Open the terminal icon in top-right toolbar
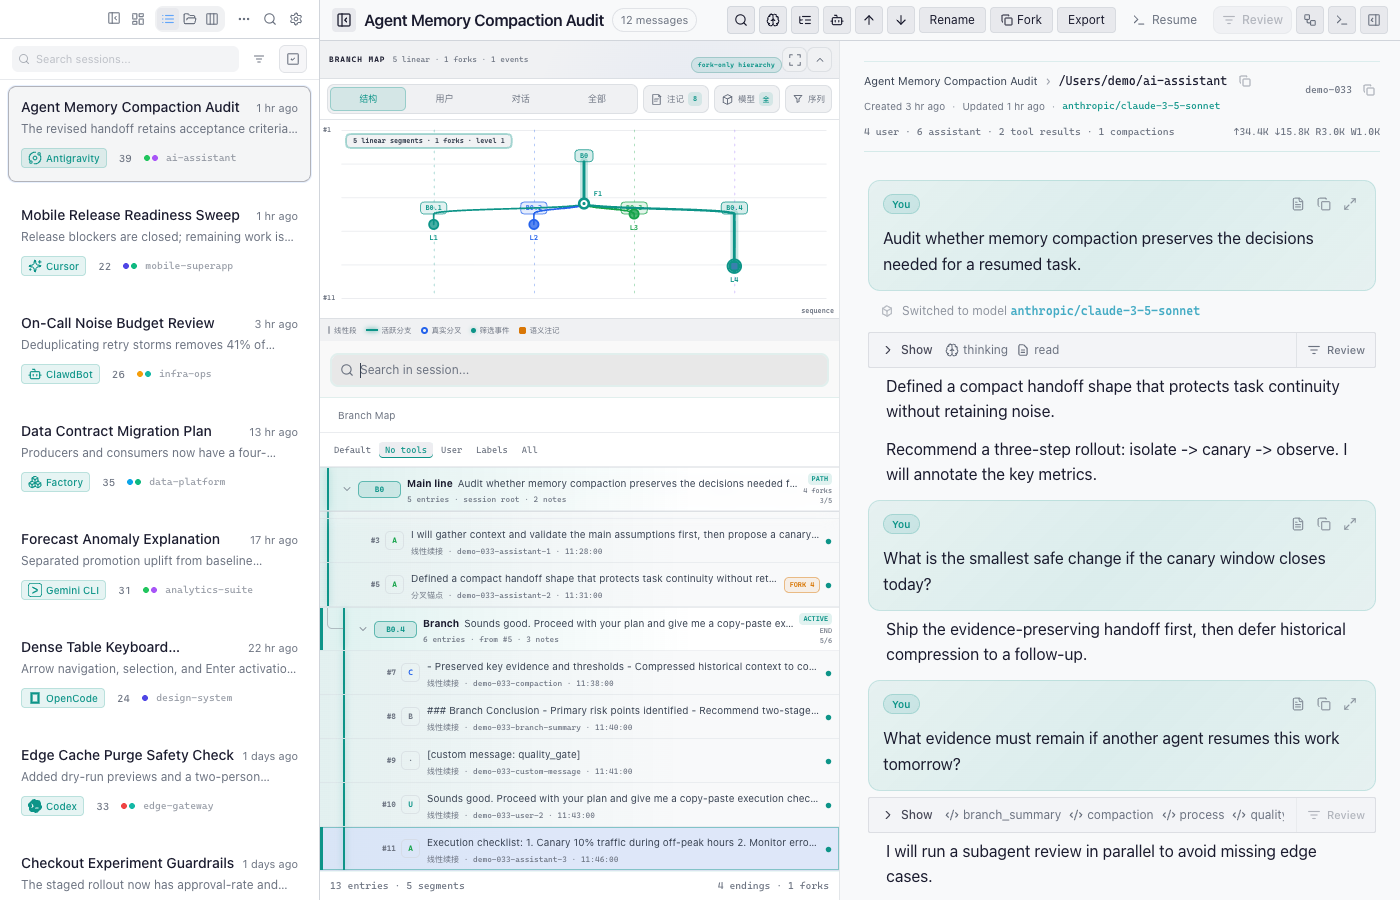Viewport: 1400px width, 900px height. [1342, 20]
